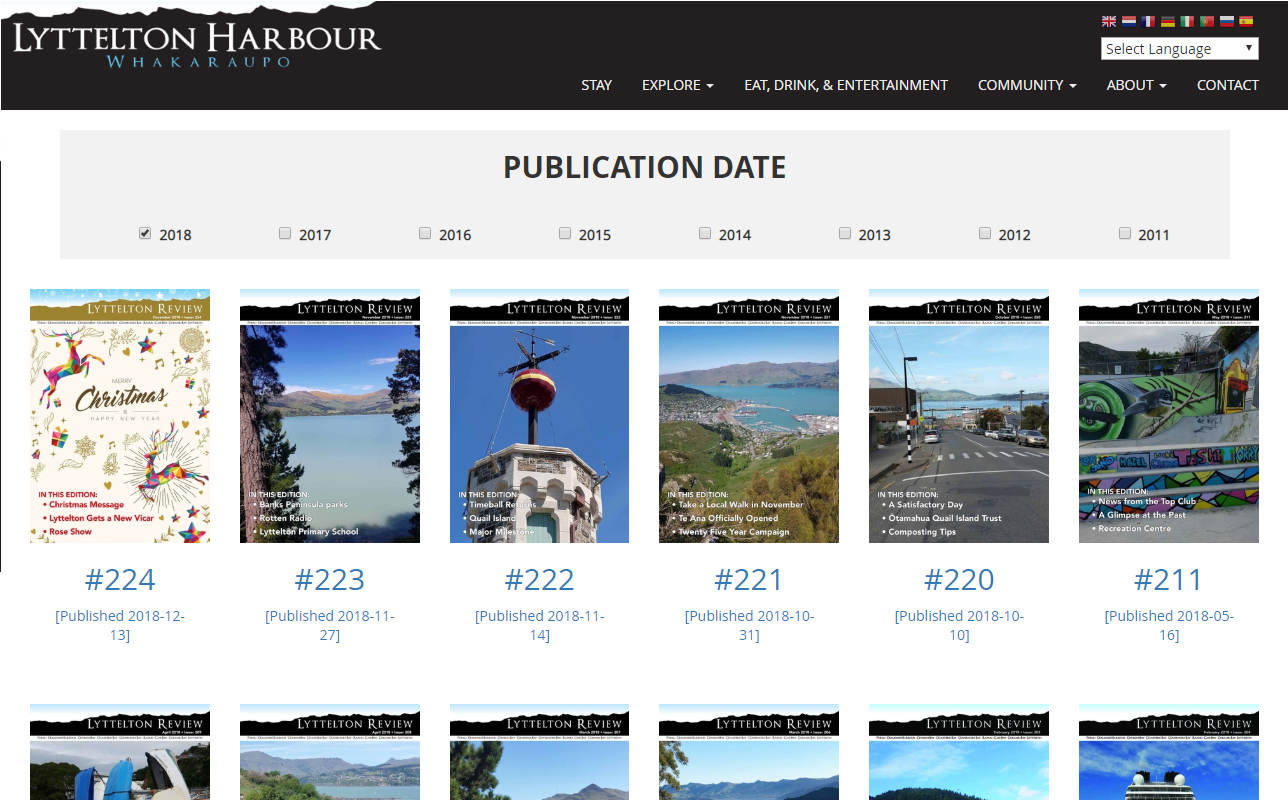
Task: View the Timeball Returns cover image
Action: (540, 416)
